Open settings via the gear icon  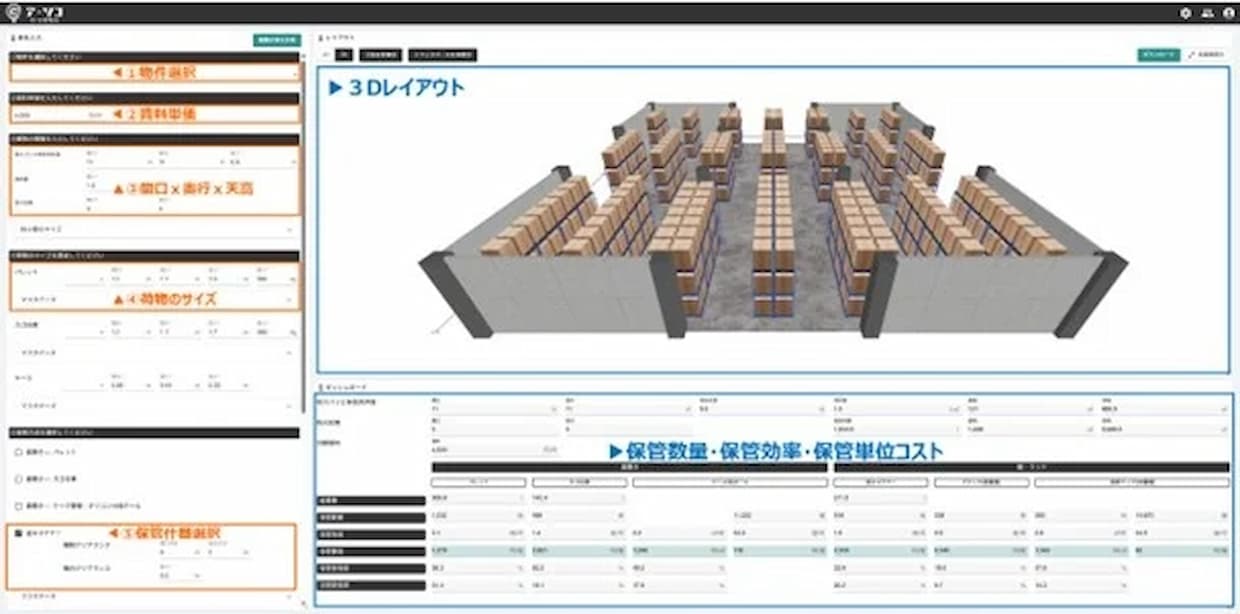coord(1185,13)
